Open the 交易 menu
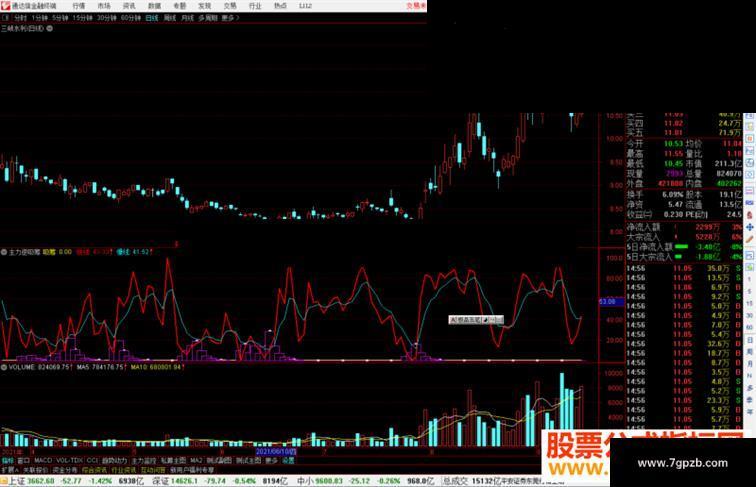756x487 pixels. point(230,6)
